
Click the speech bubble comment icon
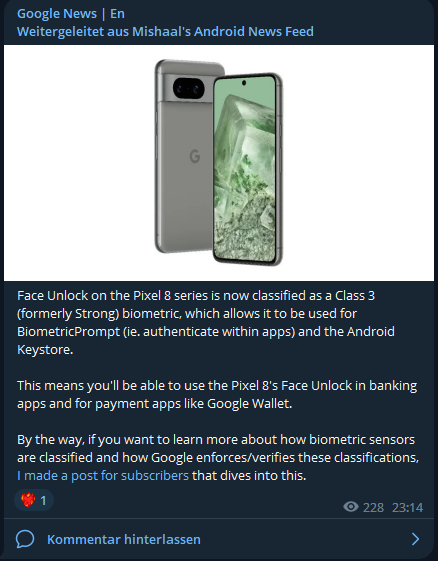pos(25,539)
